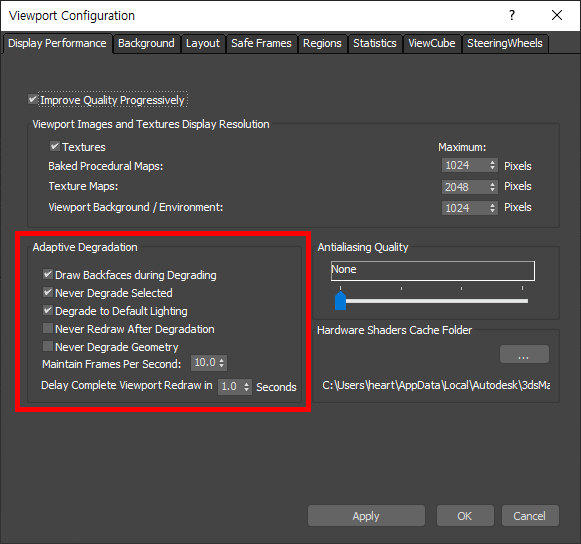This screenshot has height=544, width=581.
Task: Adjust Viewport Background / Environment spinner arrows
Action: coord(492,208)
